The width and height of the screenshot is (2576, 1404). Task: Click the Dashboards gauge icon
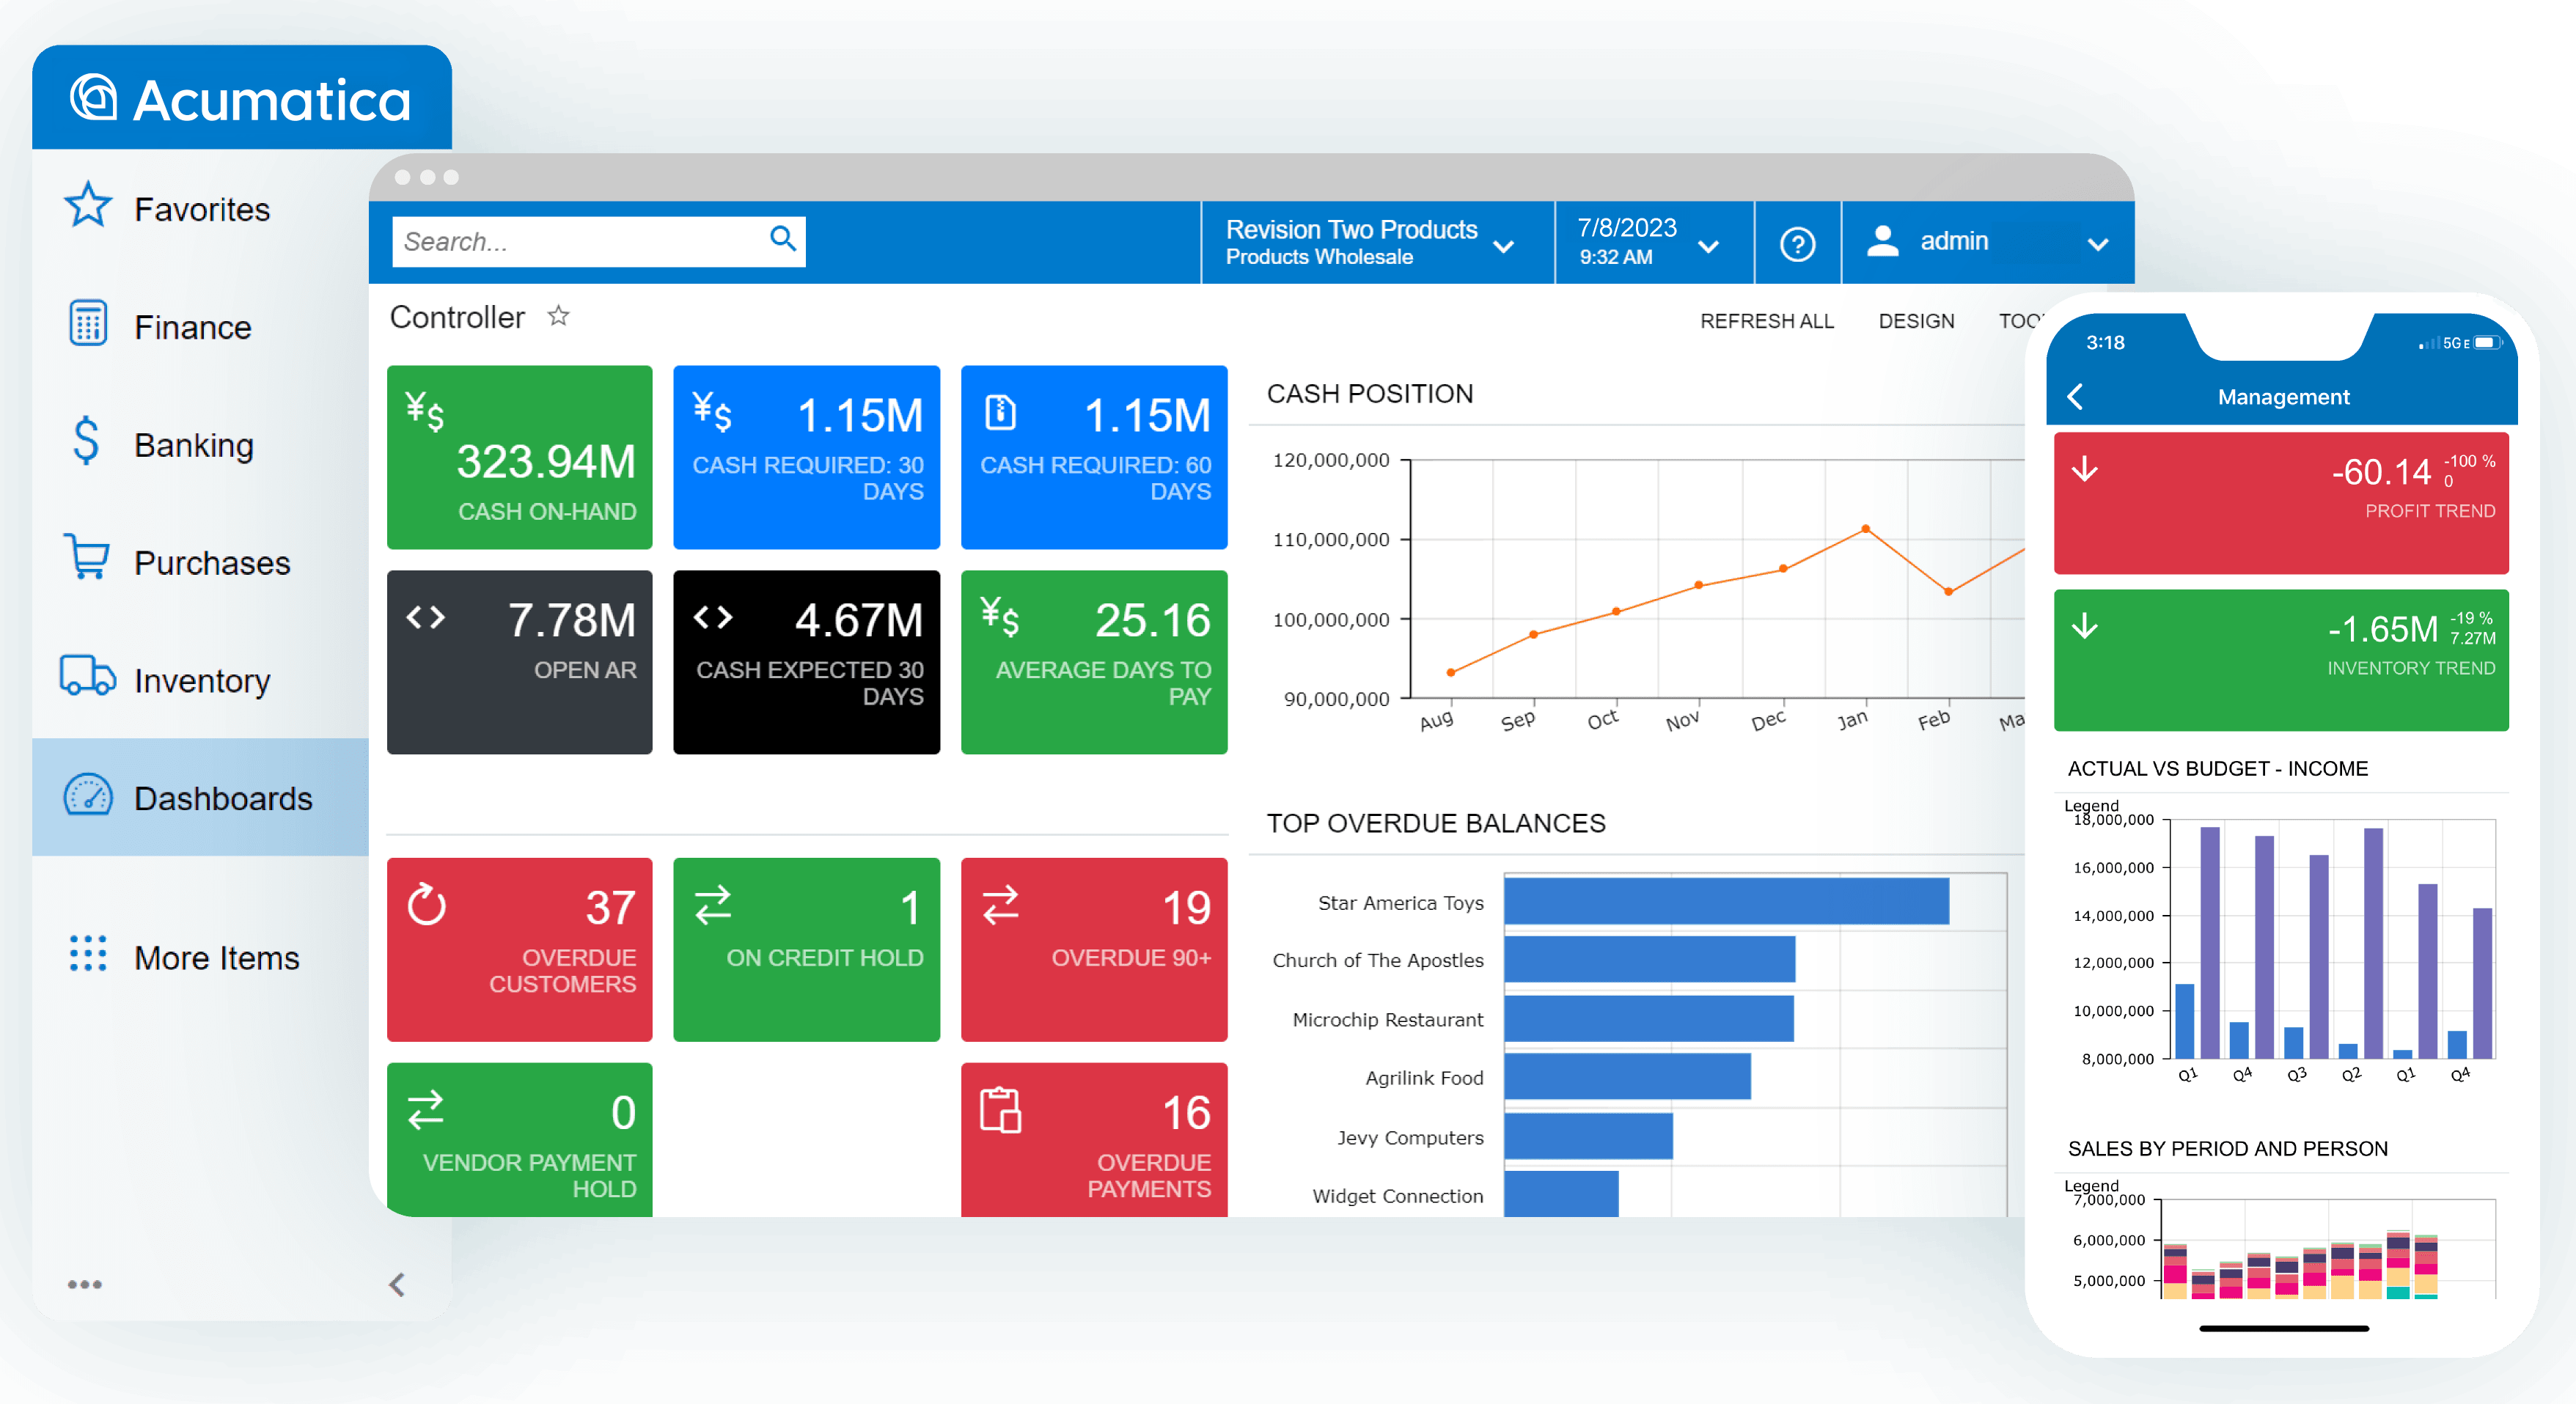coord(88,796)
